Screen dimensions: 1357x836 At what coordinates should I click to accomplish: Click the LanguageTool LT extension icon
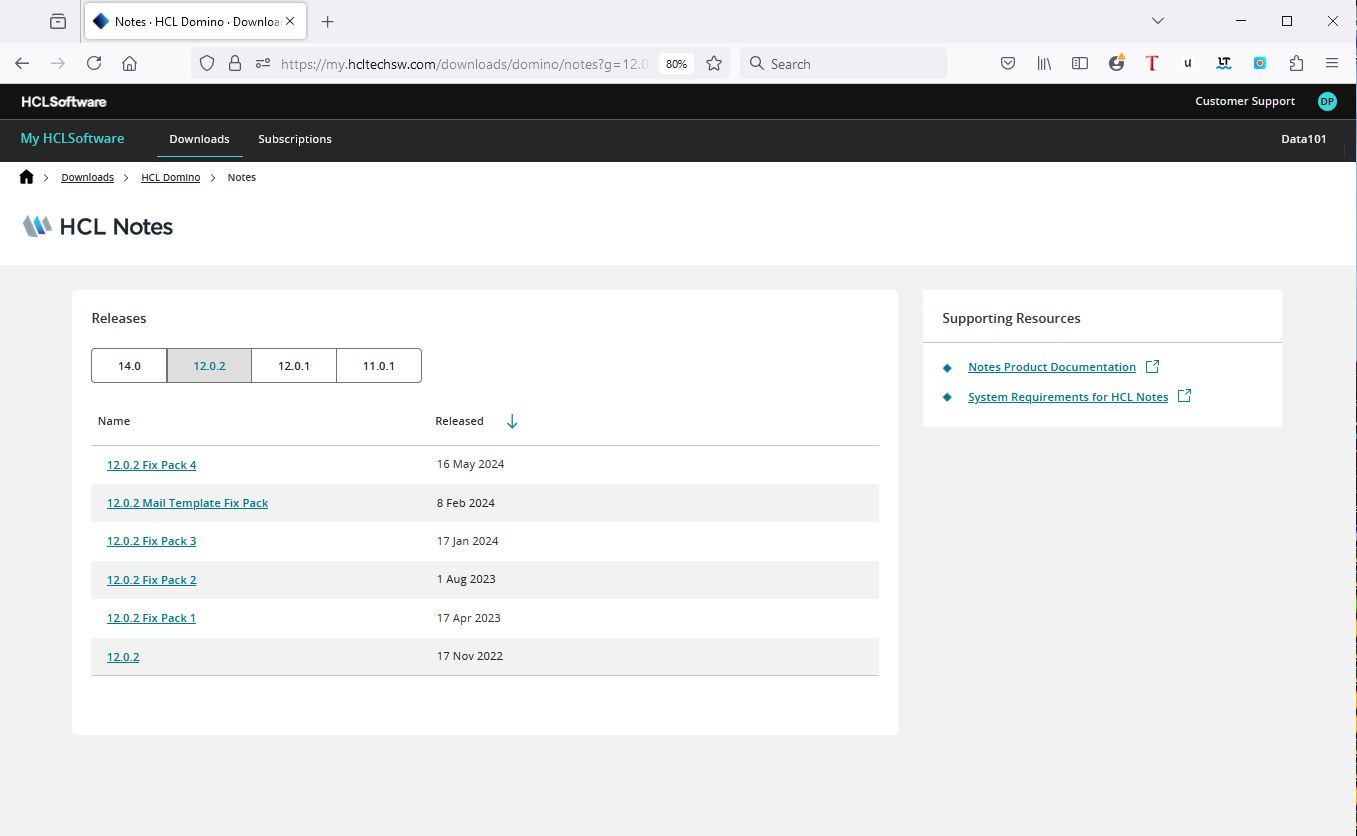pos(1224,63)
